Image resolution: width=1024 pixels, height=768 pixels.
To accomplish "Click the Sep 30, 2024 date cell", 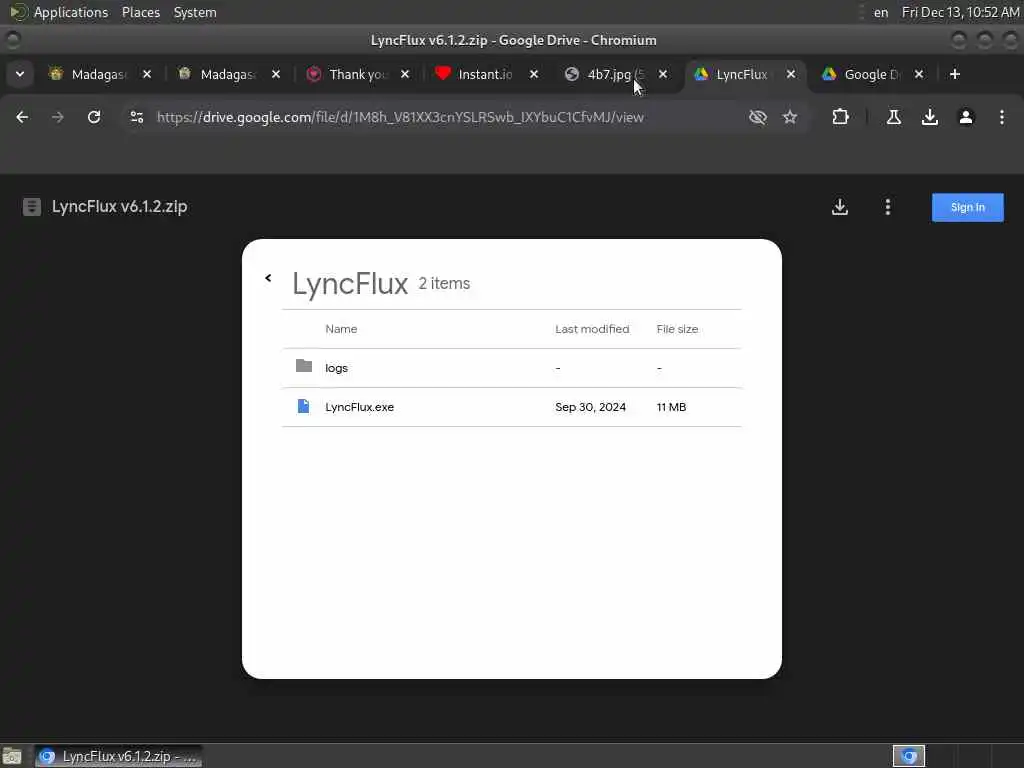I will pos(590,407).
